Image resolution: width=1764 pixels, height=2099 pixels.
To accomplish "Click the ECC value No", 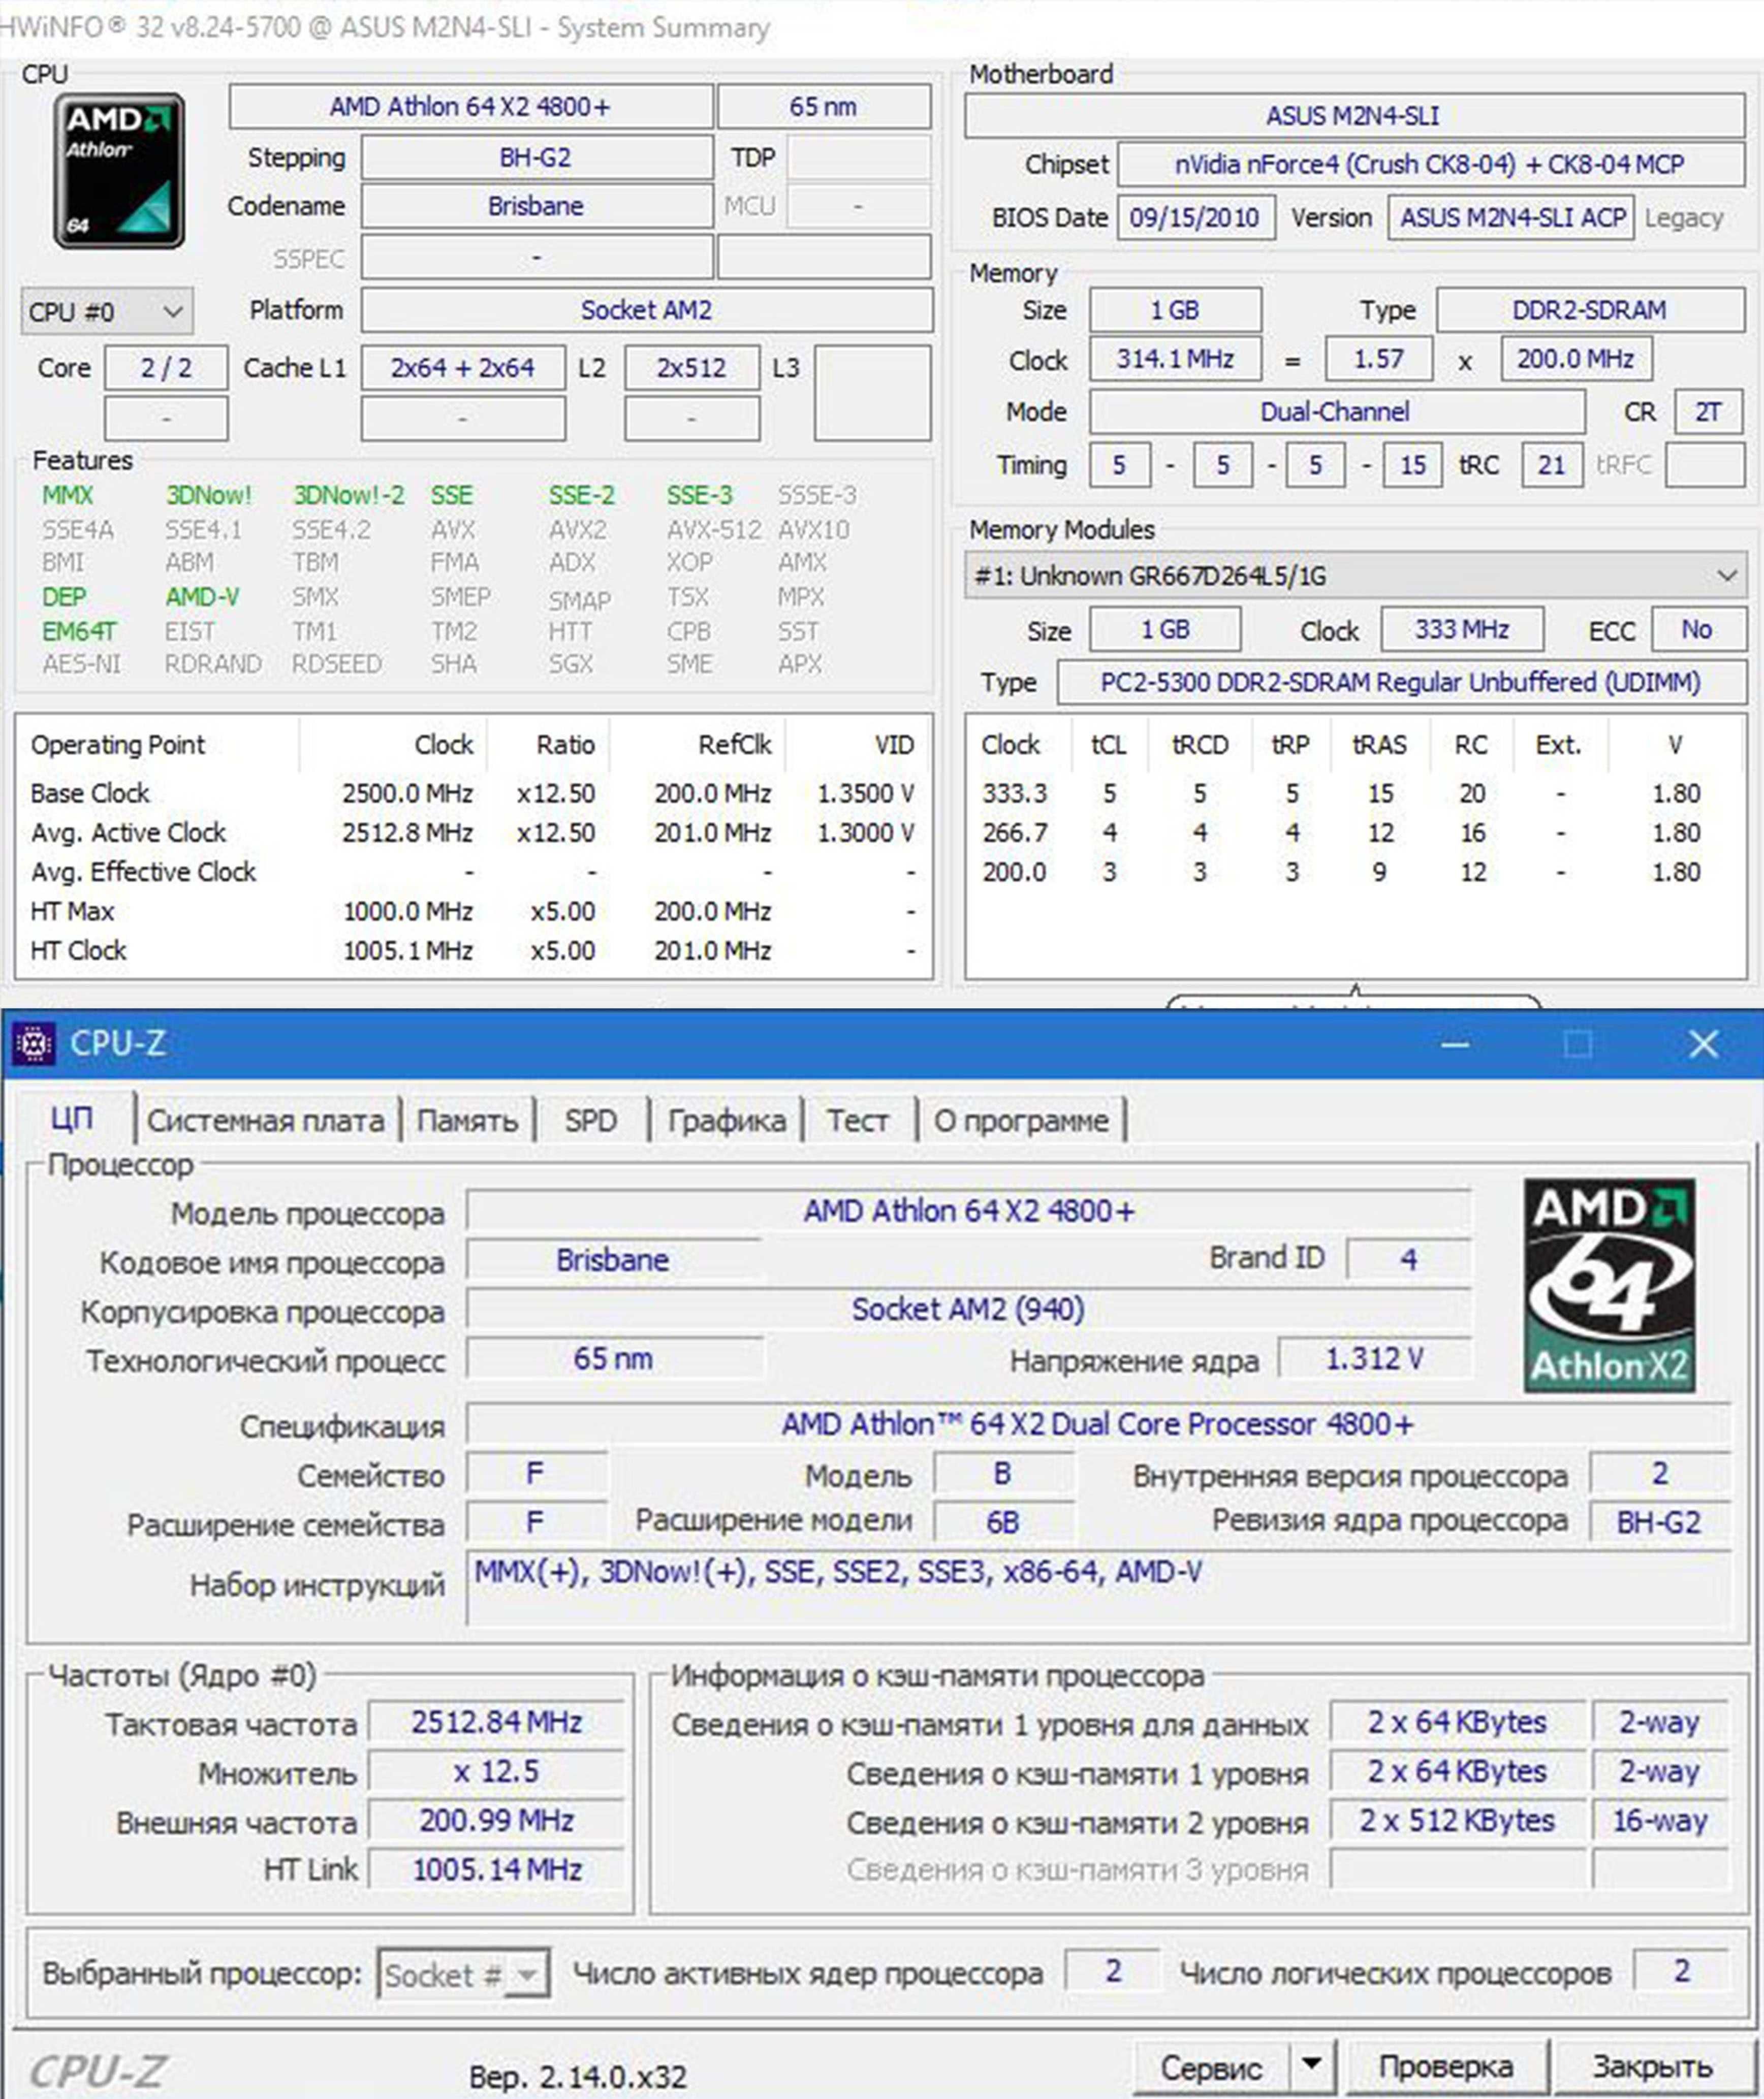I will 1698,630.
